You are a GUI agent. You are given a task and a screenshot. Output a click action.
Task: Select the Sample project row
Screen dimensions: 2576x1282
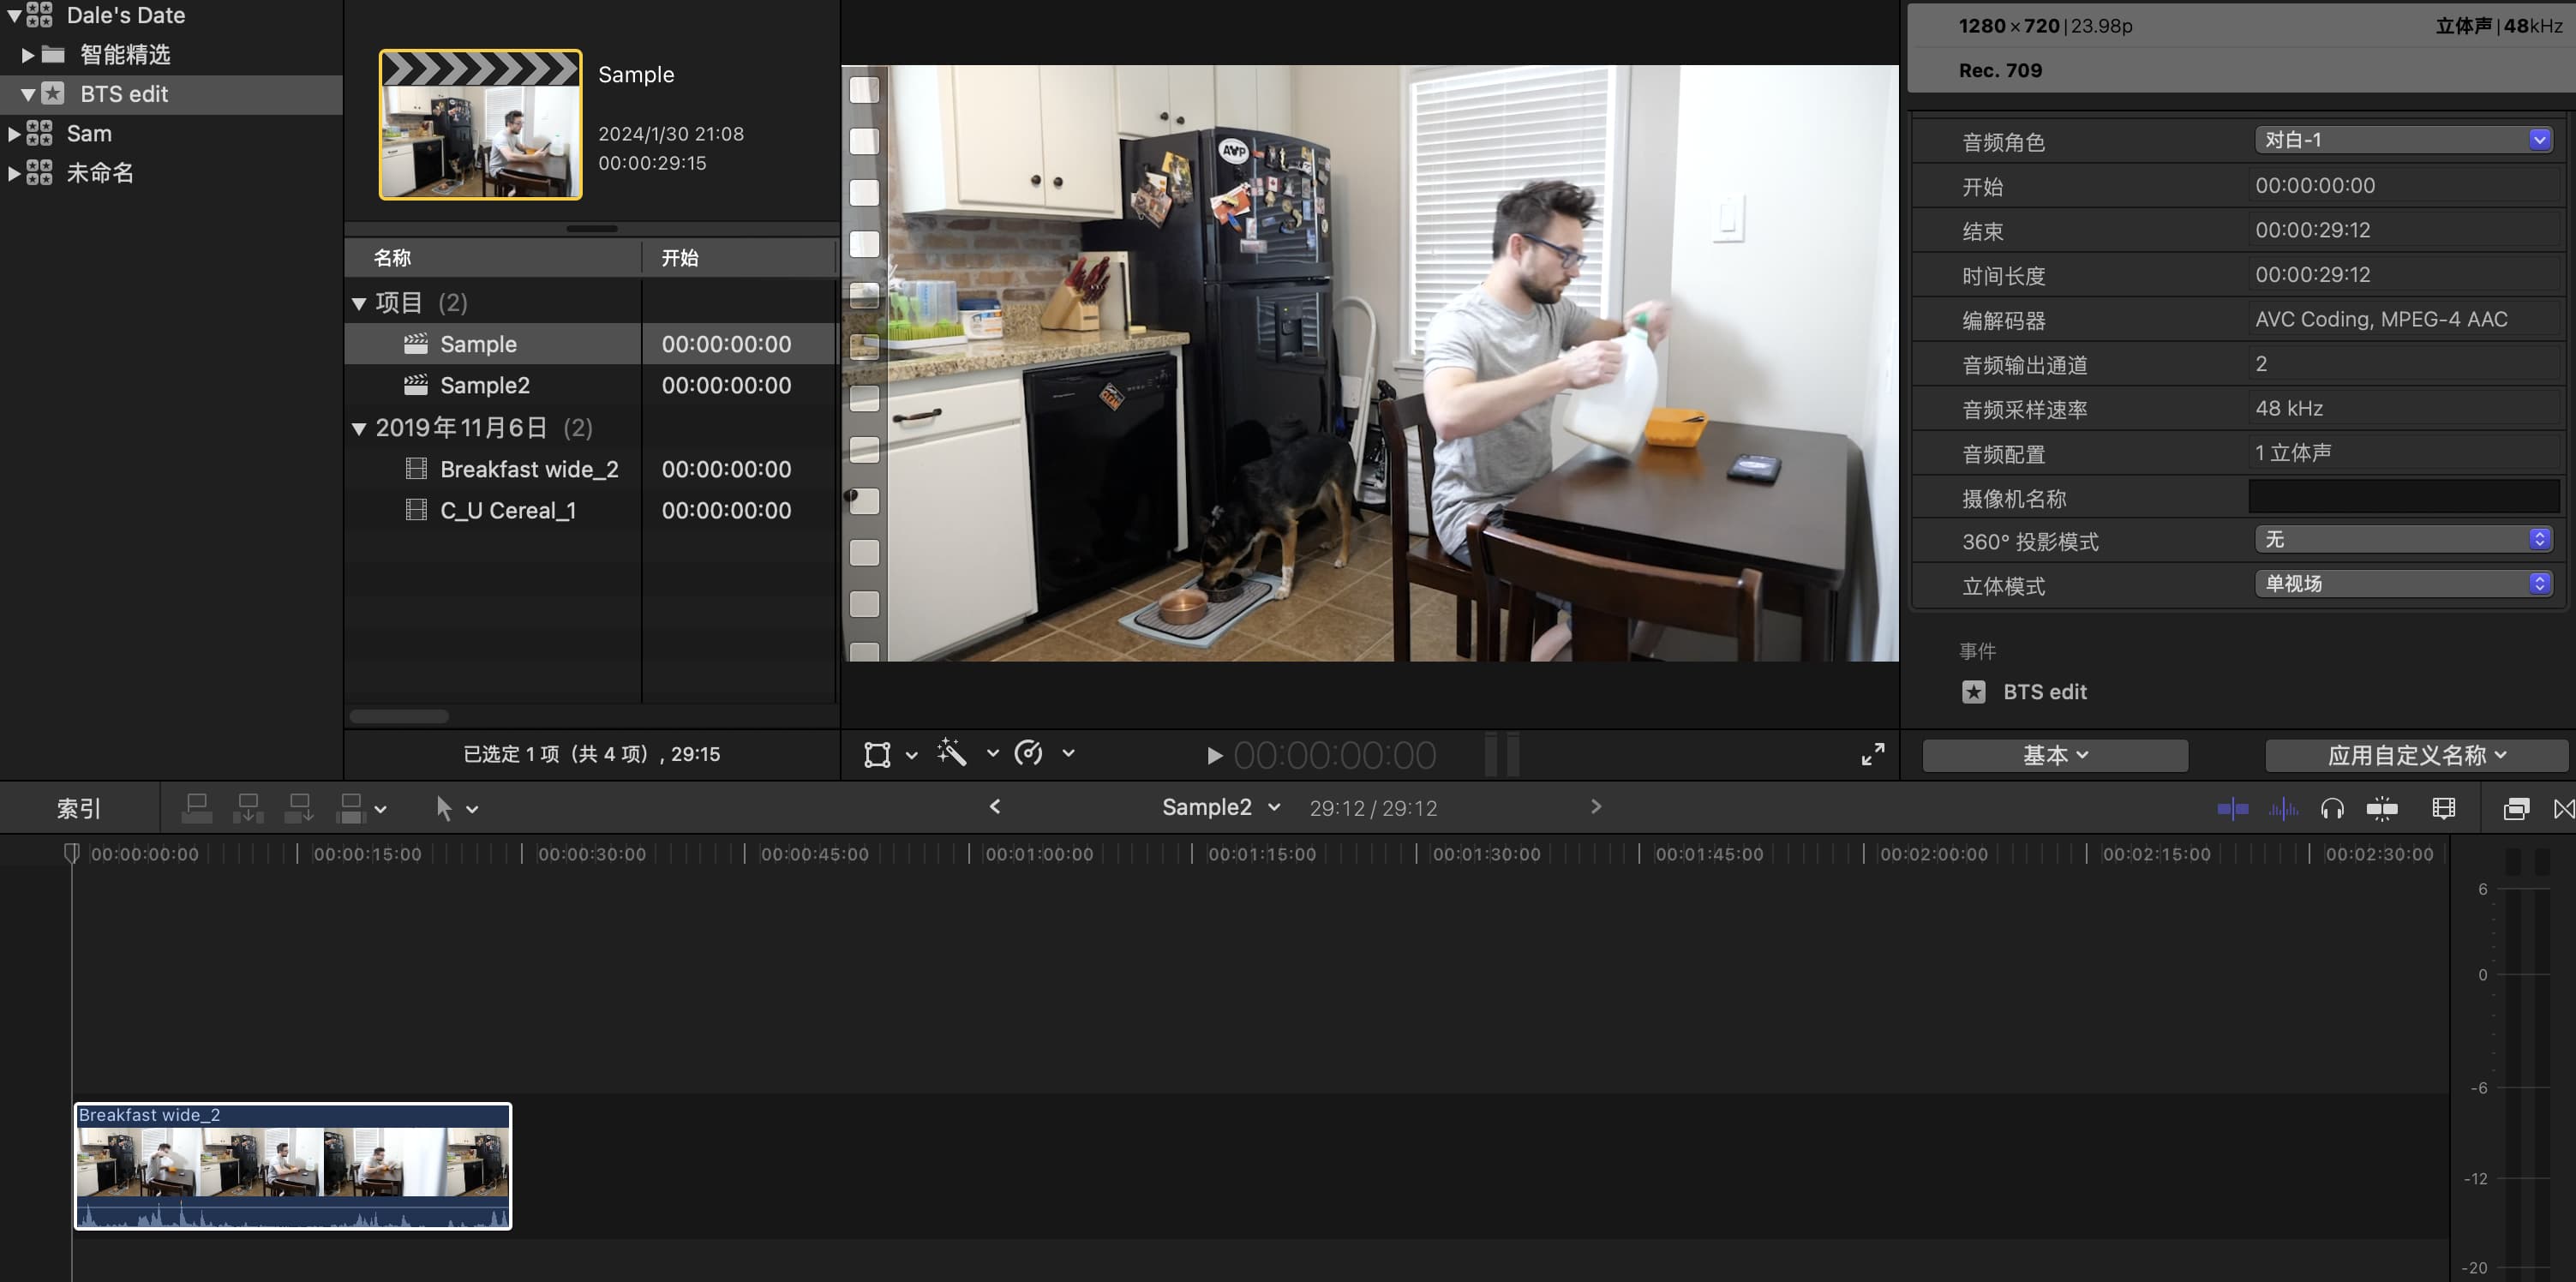point(590,344)
